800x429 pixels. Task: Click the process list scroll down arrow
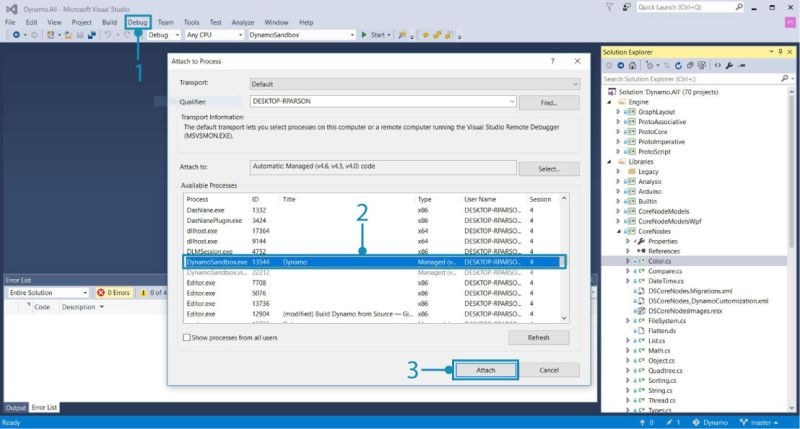pyautogui.click(x=564, y=318)
